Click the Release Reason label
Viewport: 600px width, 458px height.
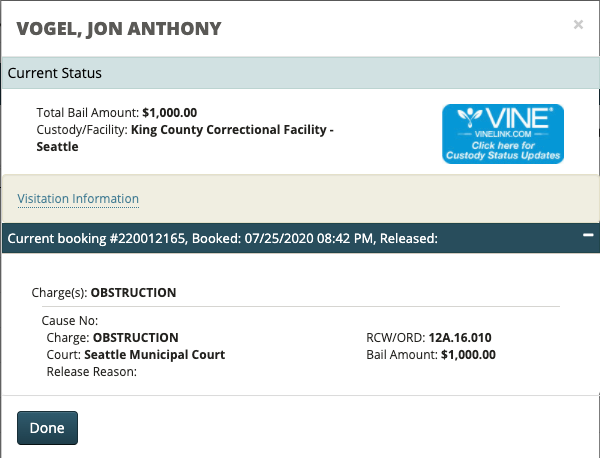[91, 371]
